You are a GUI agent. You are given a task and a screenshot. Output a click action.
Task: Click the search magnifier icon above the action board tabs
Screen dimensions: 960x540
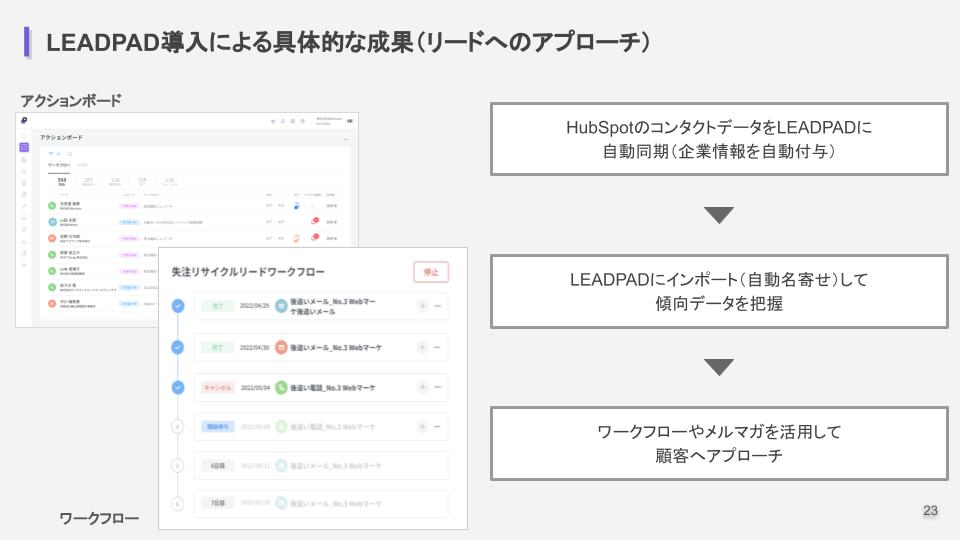tap(70, 154)
